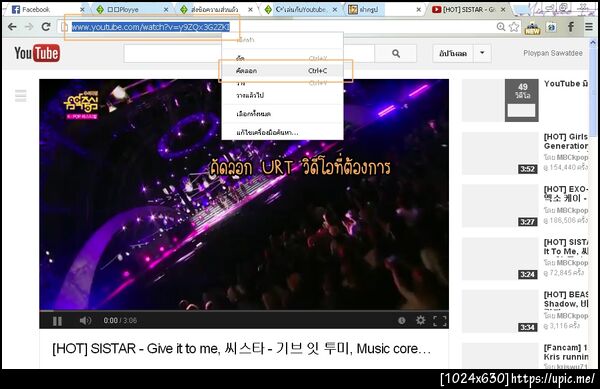Open the thumbnail with duration 3:24
This screenshot has height=389, width=600.
(500, 259)
